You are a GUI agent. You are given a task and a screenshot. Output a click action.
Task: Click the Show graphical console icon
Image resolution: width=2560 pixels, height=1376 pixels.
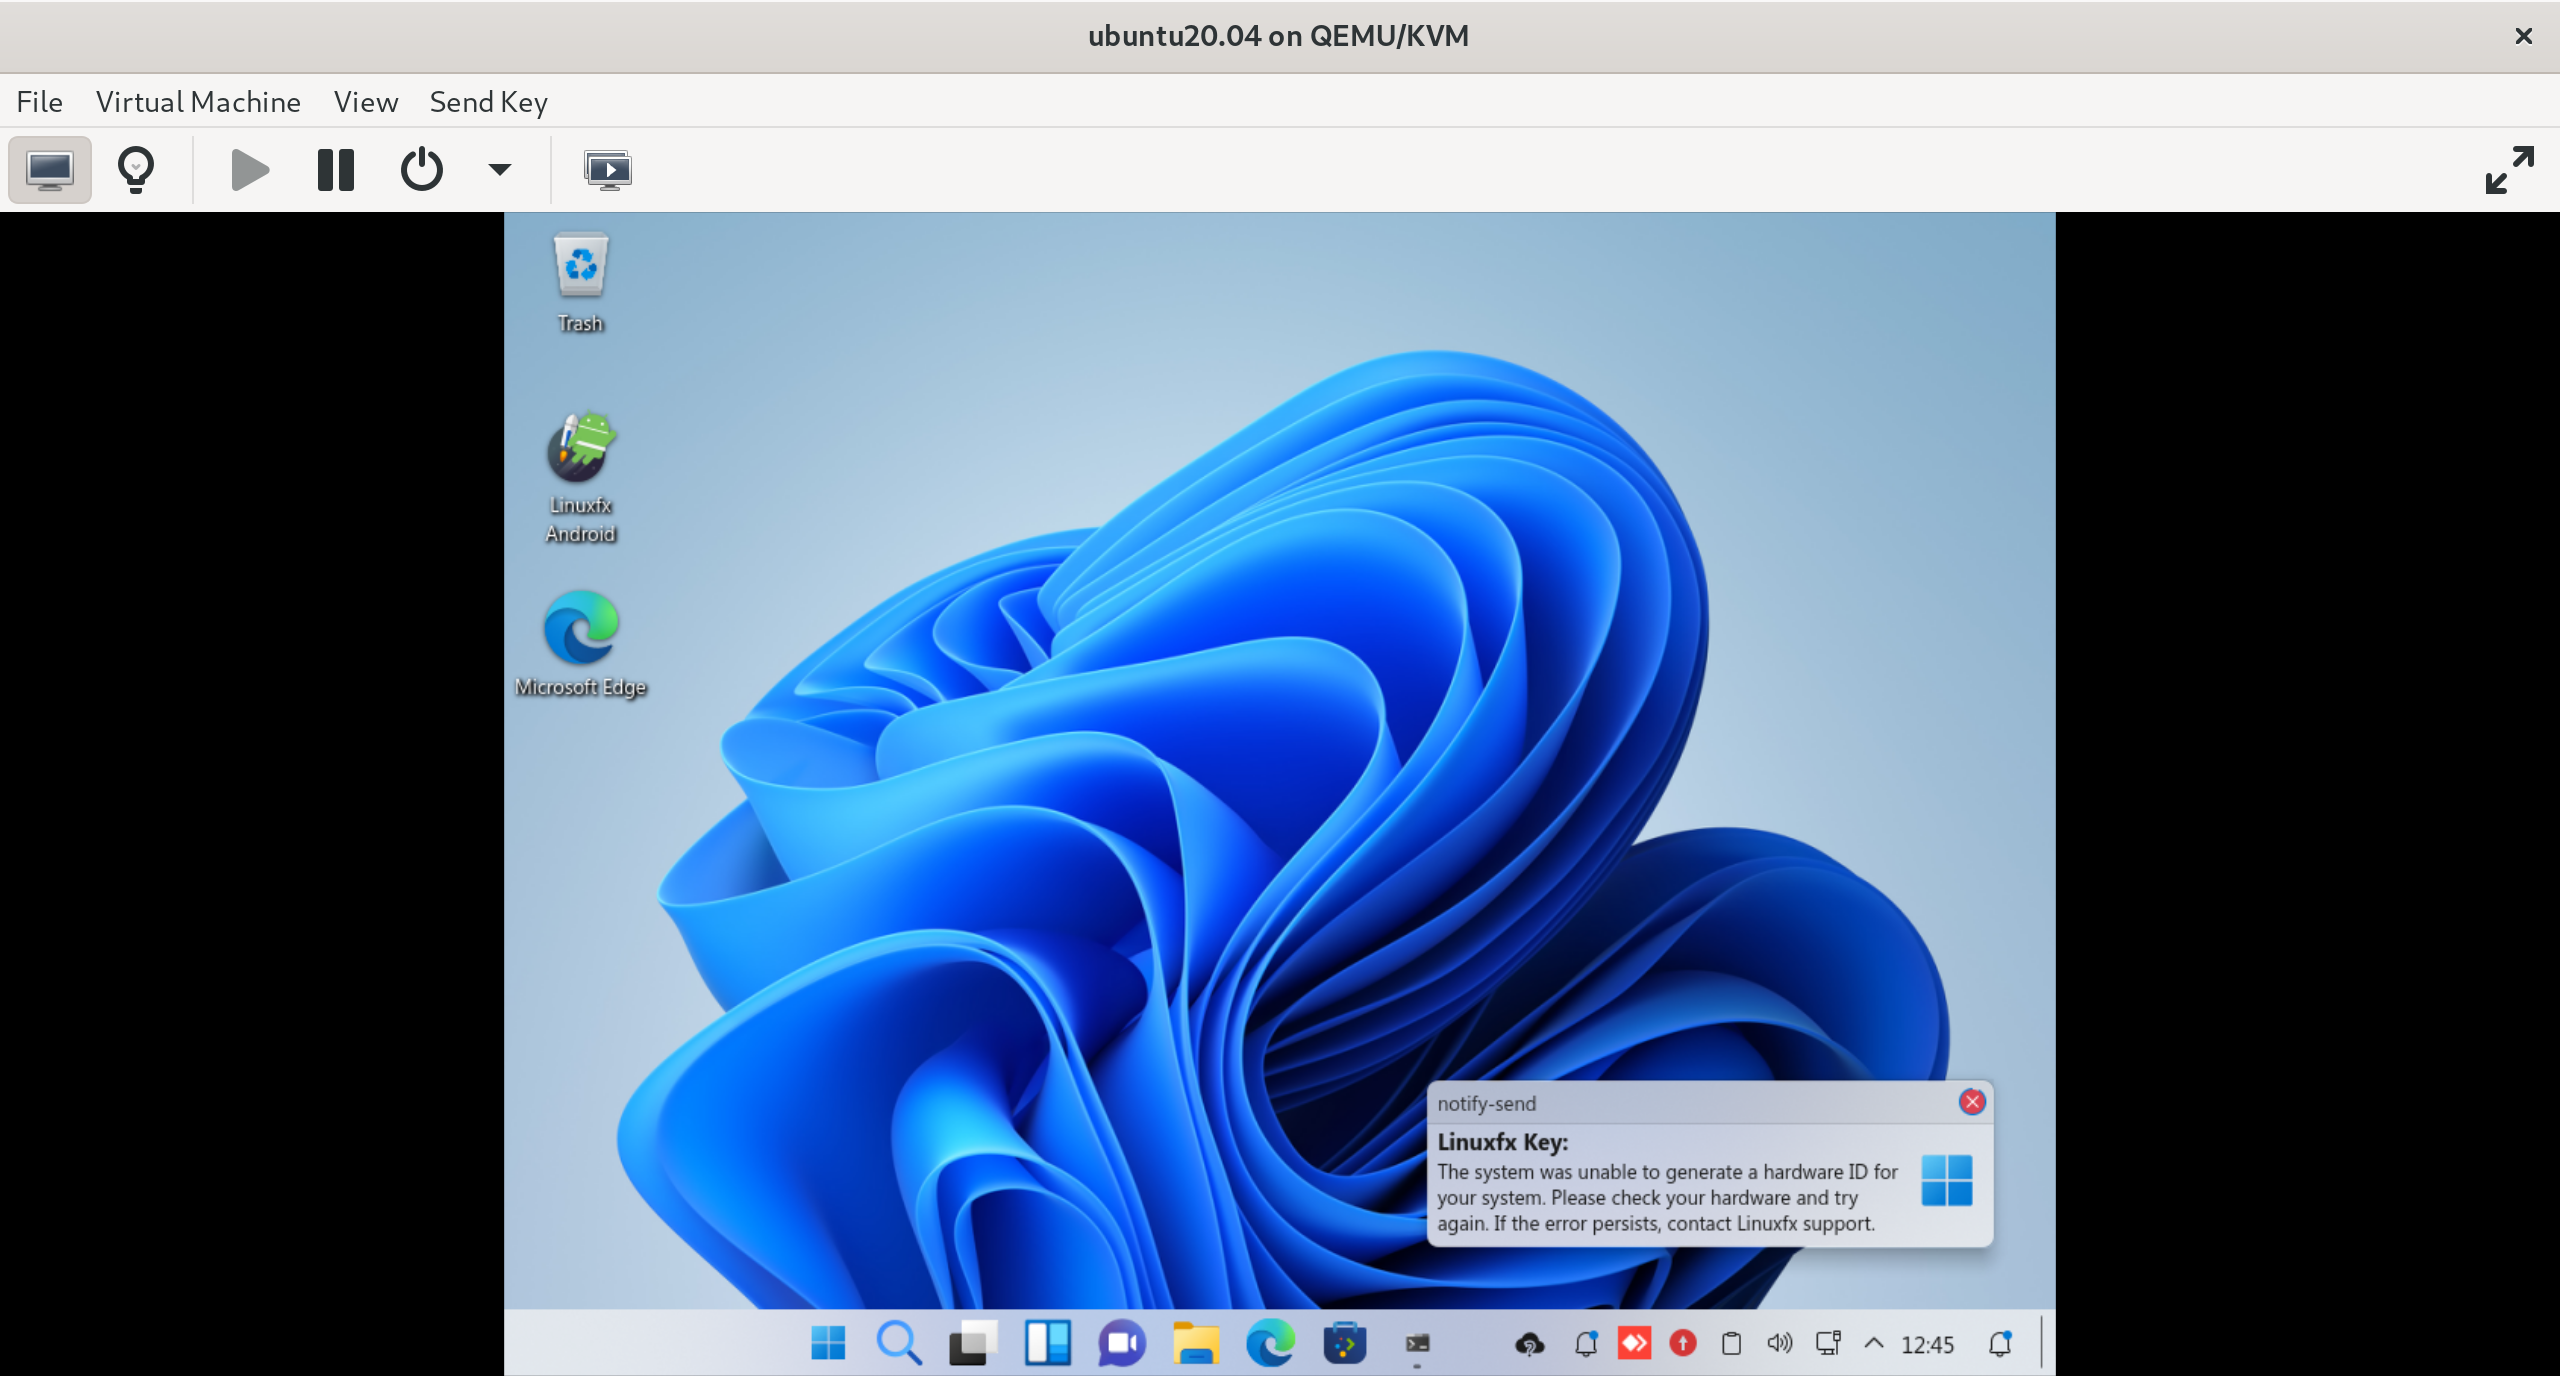click(50, 170)
